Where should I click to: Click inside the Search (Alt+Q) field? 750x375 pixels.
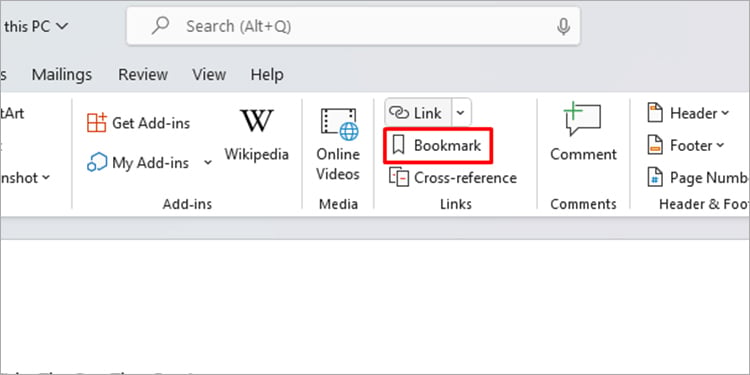tap(353, 26)
